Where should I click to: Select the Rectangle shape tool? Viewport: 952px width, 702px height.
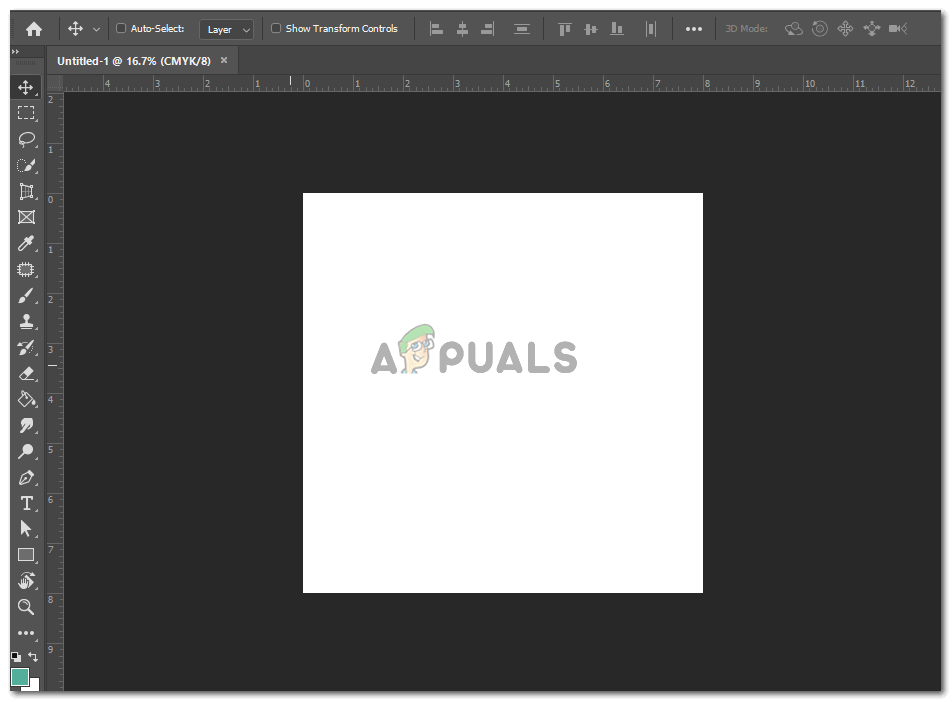coord(26,555)
